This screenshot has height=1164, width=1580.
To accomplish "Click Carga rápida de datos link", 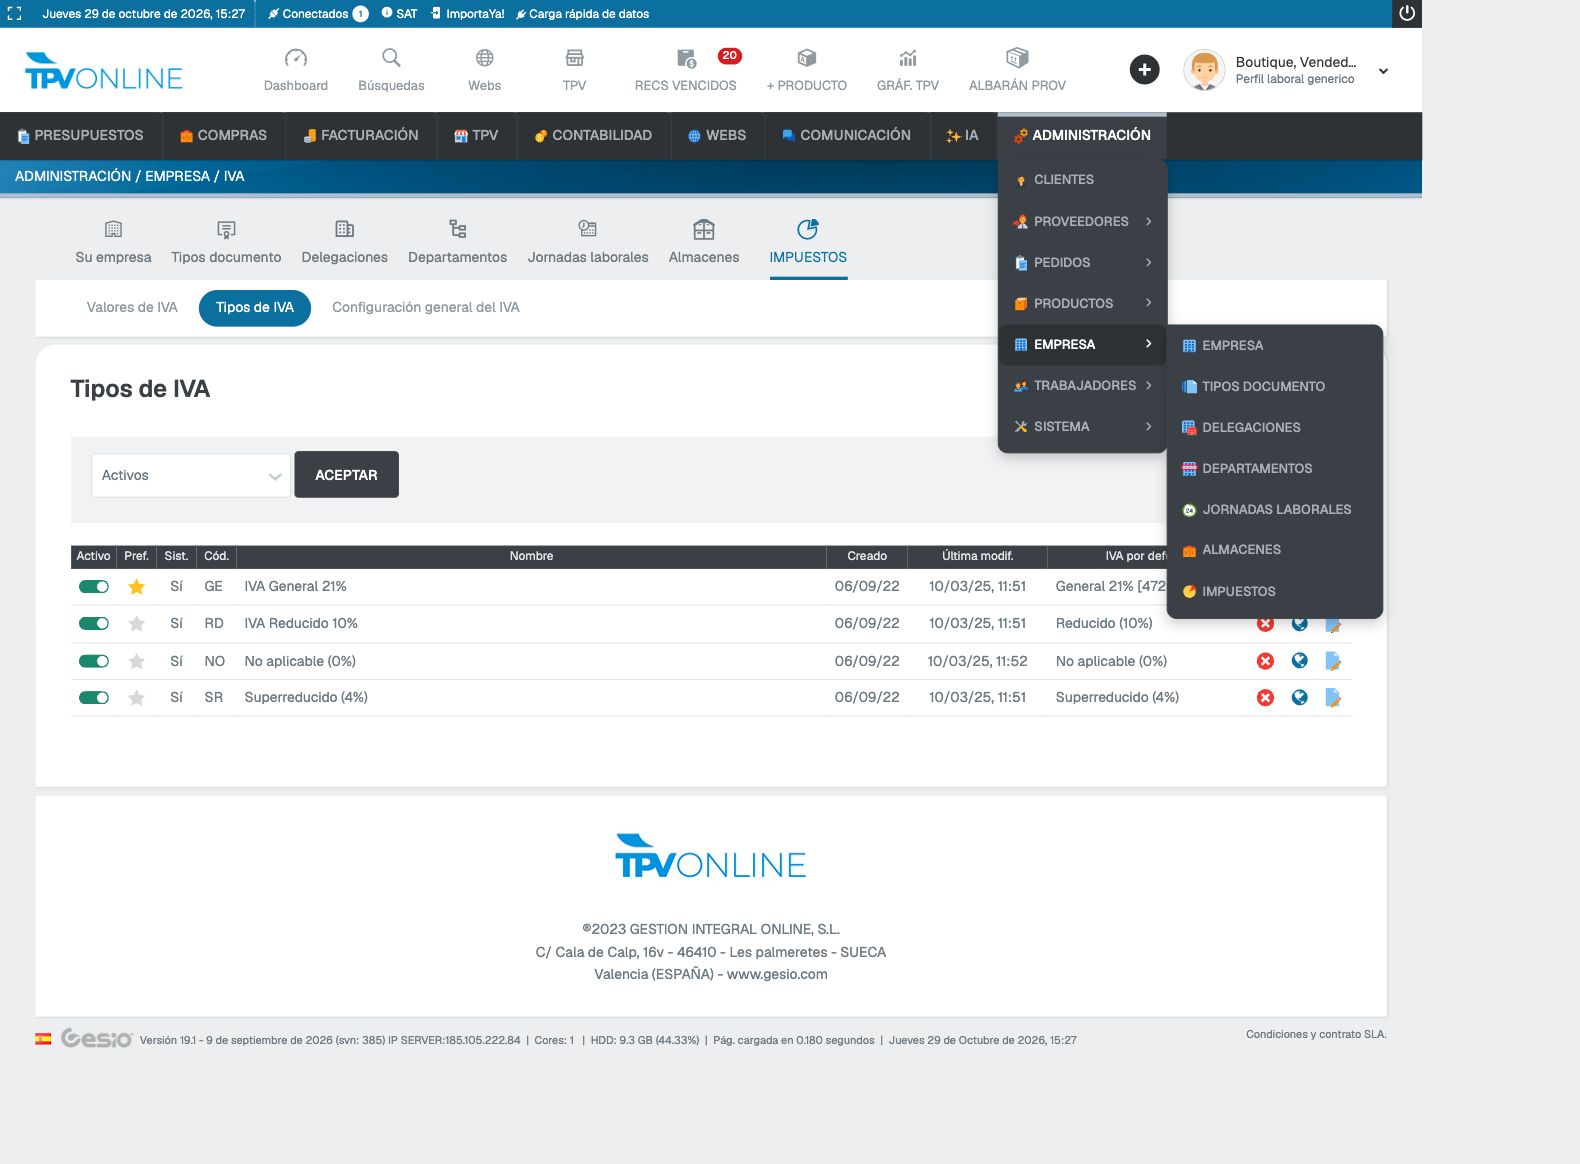I will pyautogui.click(x=583, y=14).
